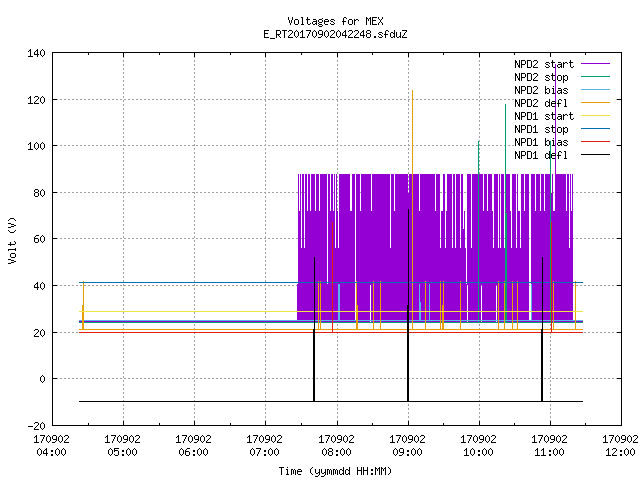Click the x-axis tick label 11:00
This screenshot has width=640, height=480.
549,452
